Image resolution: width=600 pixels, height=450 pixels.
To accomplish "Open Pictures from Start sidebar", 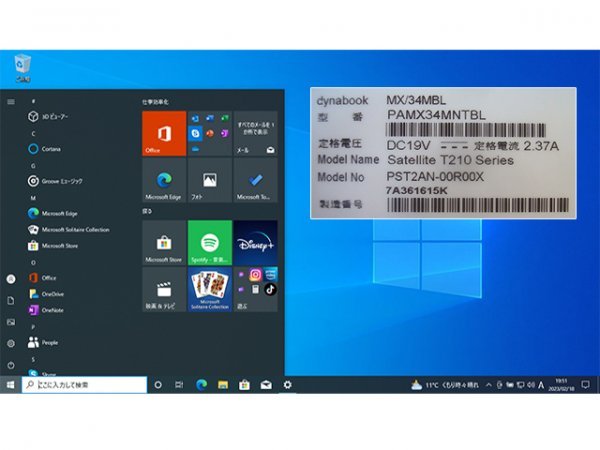I will [x=11, y=322].
